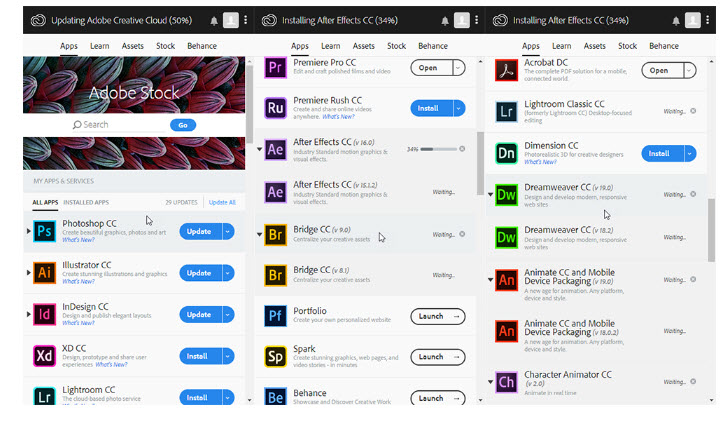The height and width of the screenshot is (423, 728).
Task: Click the Portfolio app icon
Action: coord(276,317)
